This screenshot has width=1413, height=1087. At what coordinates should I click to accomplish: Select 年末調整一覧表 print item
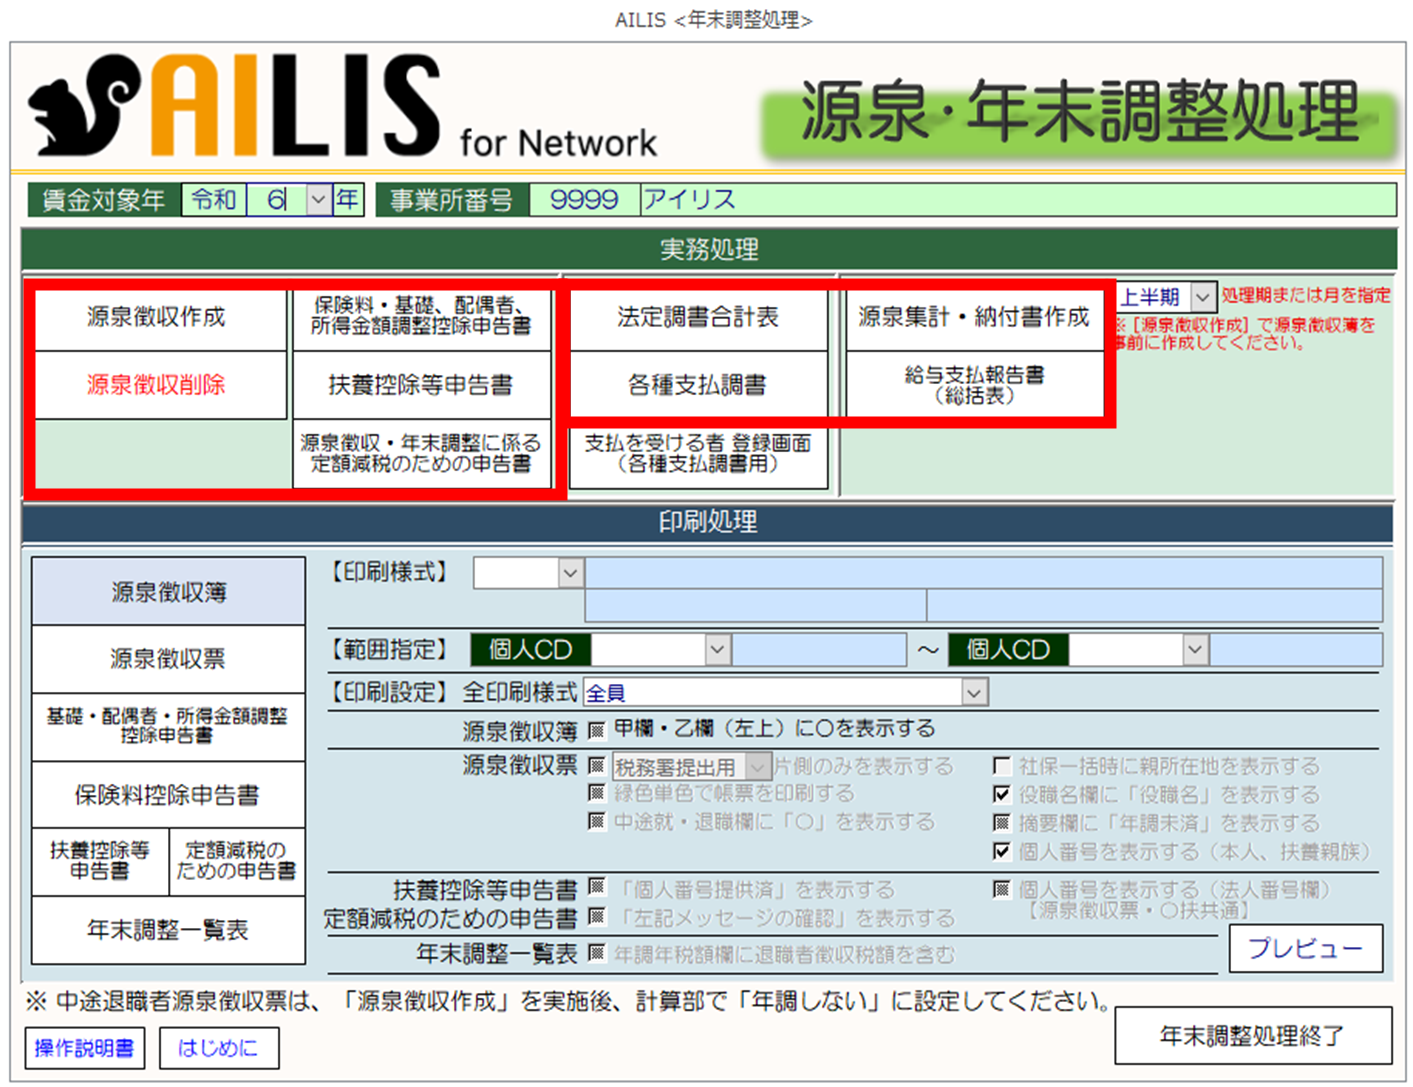[168, 930]
